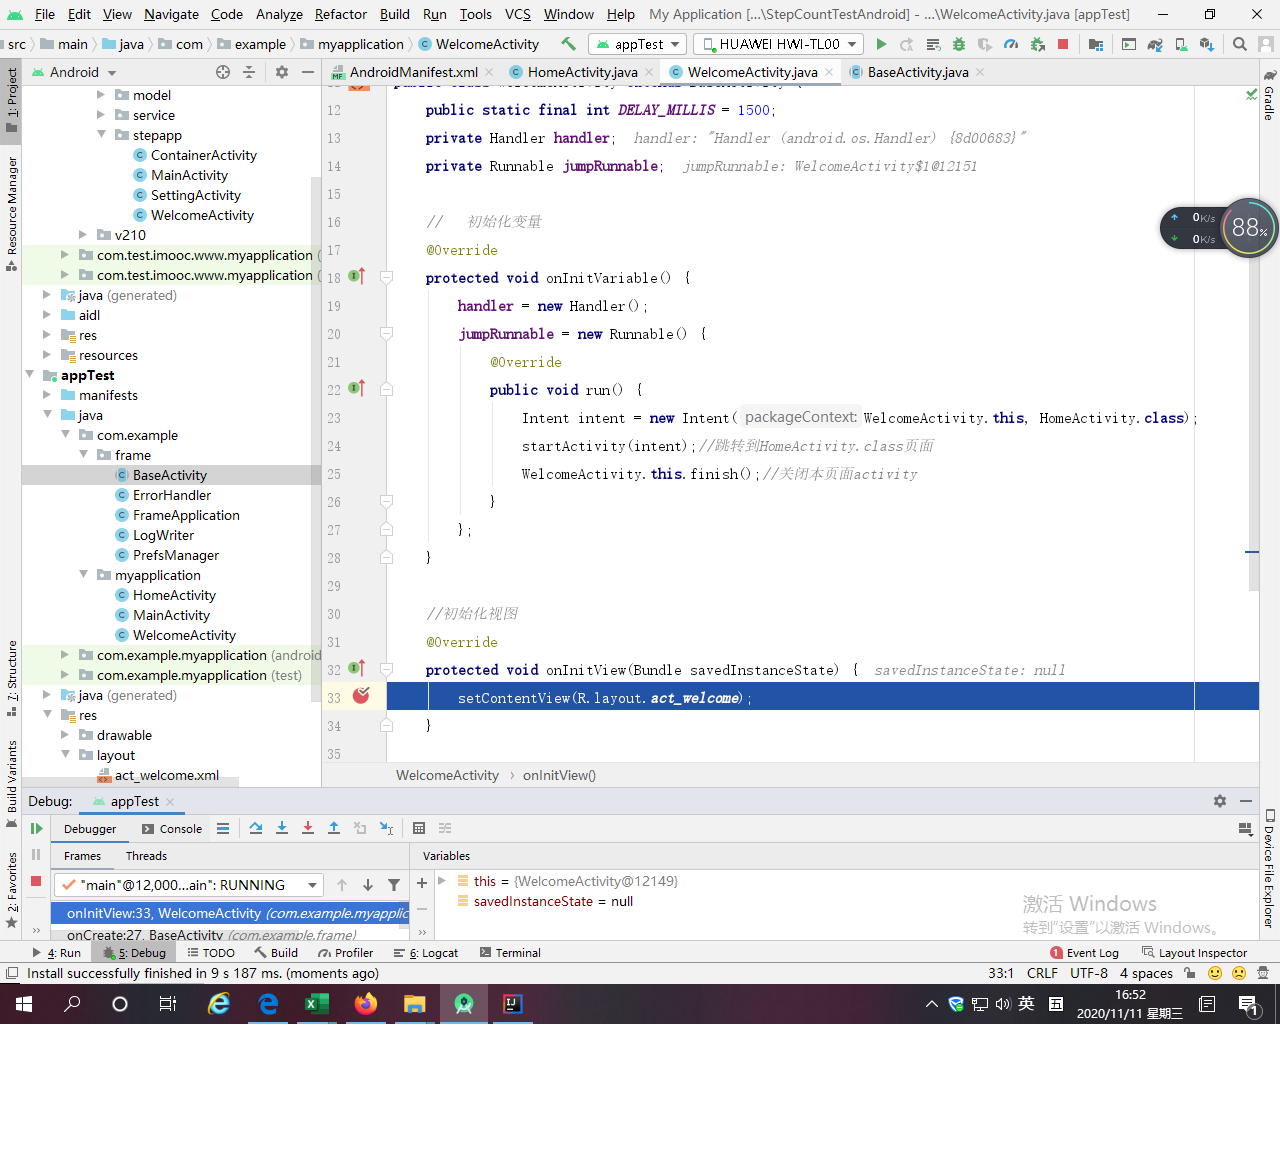This screenshot has height=1152, width=1280.
Task: Open the main thread RUNNING dropdown
Action: pyautogui.click(x=188, y=885)
